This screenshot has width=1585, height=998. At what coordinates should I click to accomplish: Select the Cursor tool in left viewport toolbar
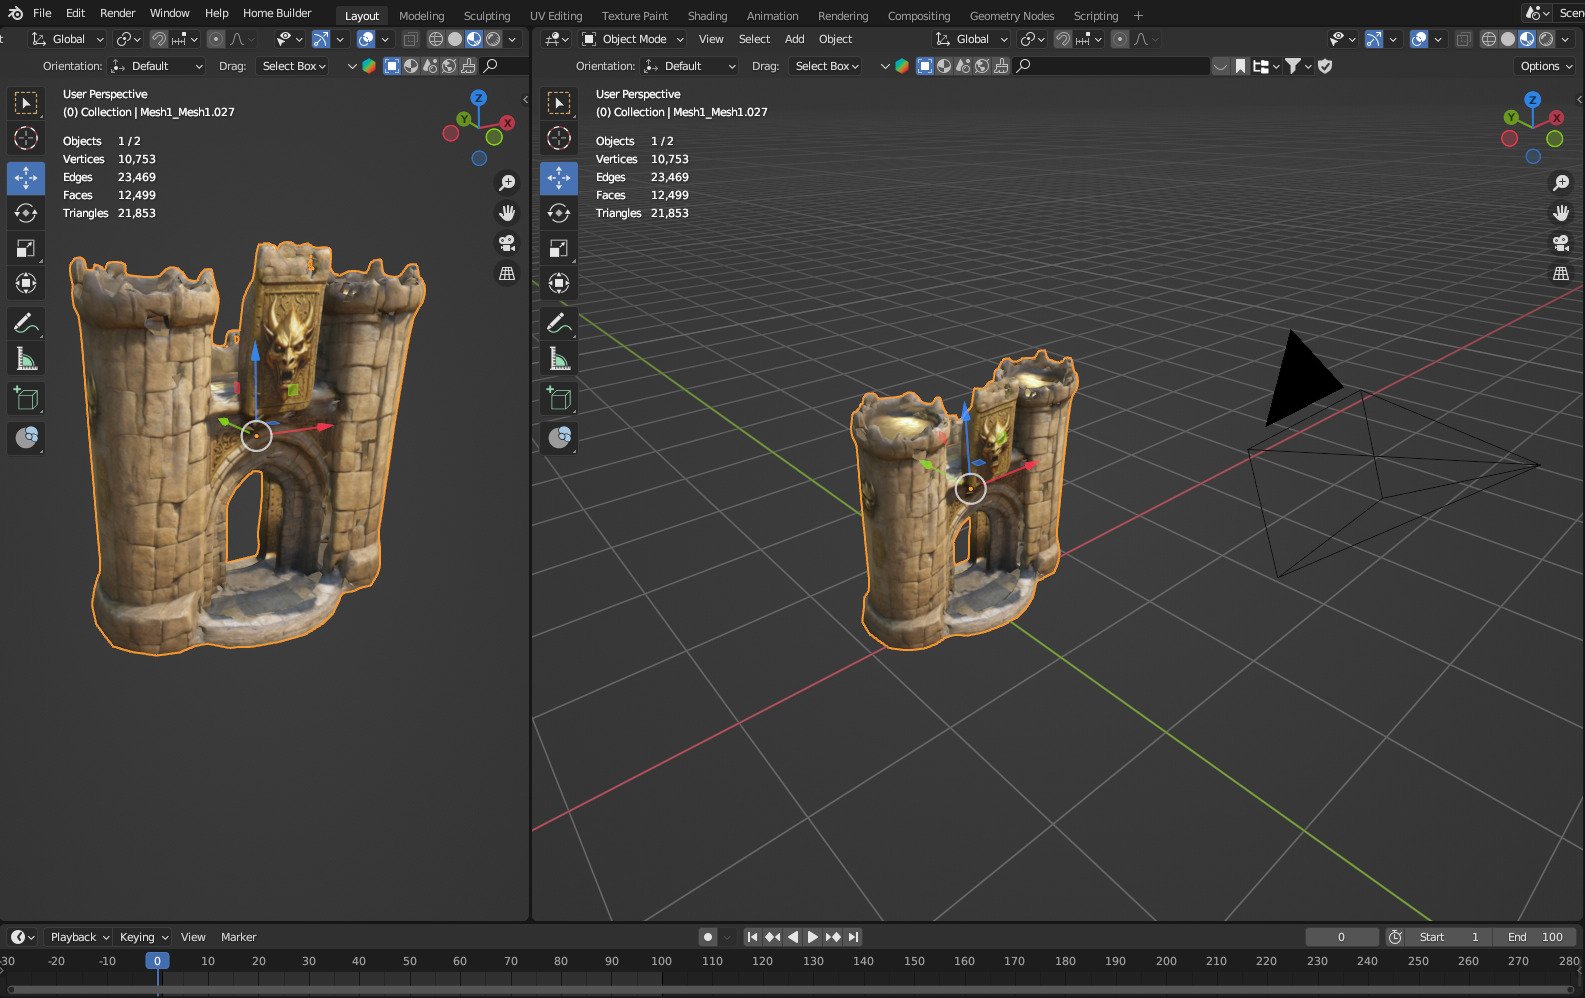point(26,138)
